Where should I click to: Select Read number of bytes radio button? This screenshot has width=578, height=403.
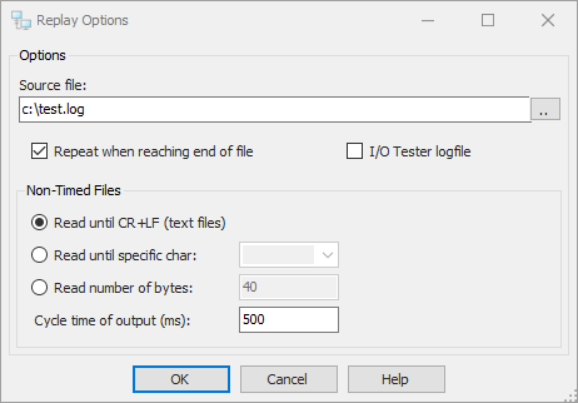(39, 287)
